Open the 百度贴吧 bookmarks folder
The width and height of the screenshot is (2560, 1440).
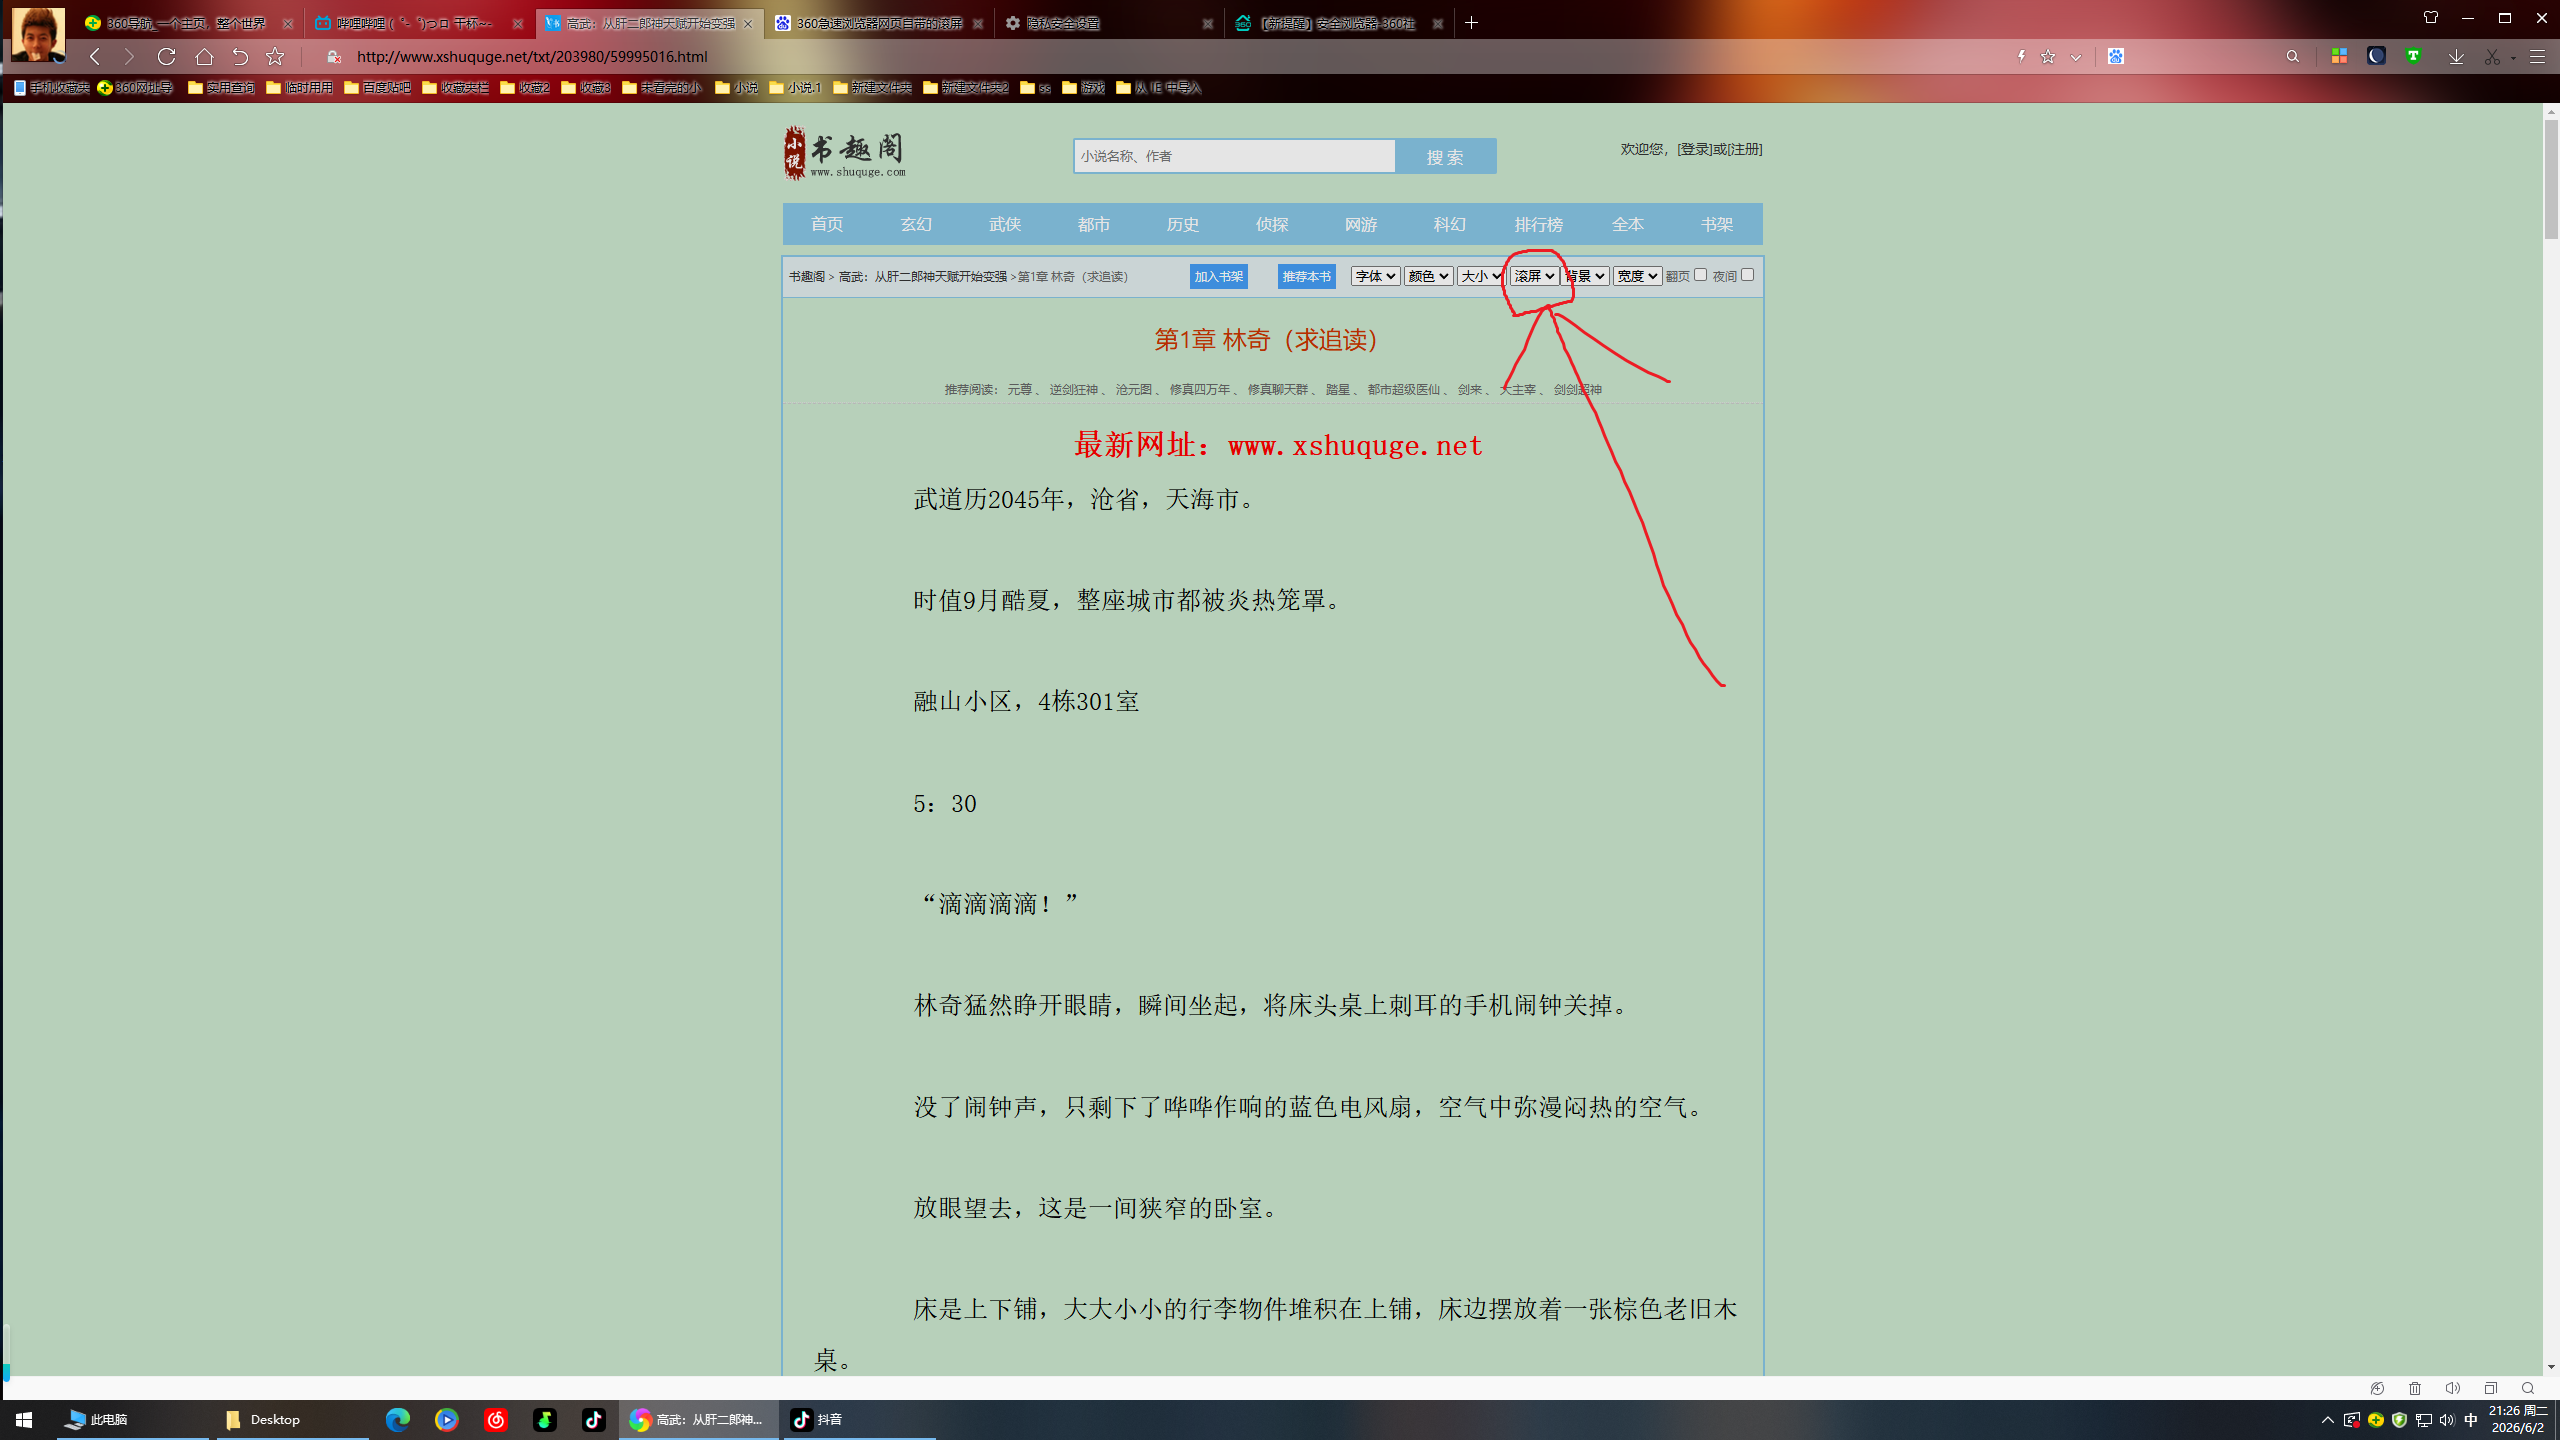[377, 88]
